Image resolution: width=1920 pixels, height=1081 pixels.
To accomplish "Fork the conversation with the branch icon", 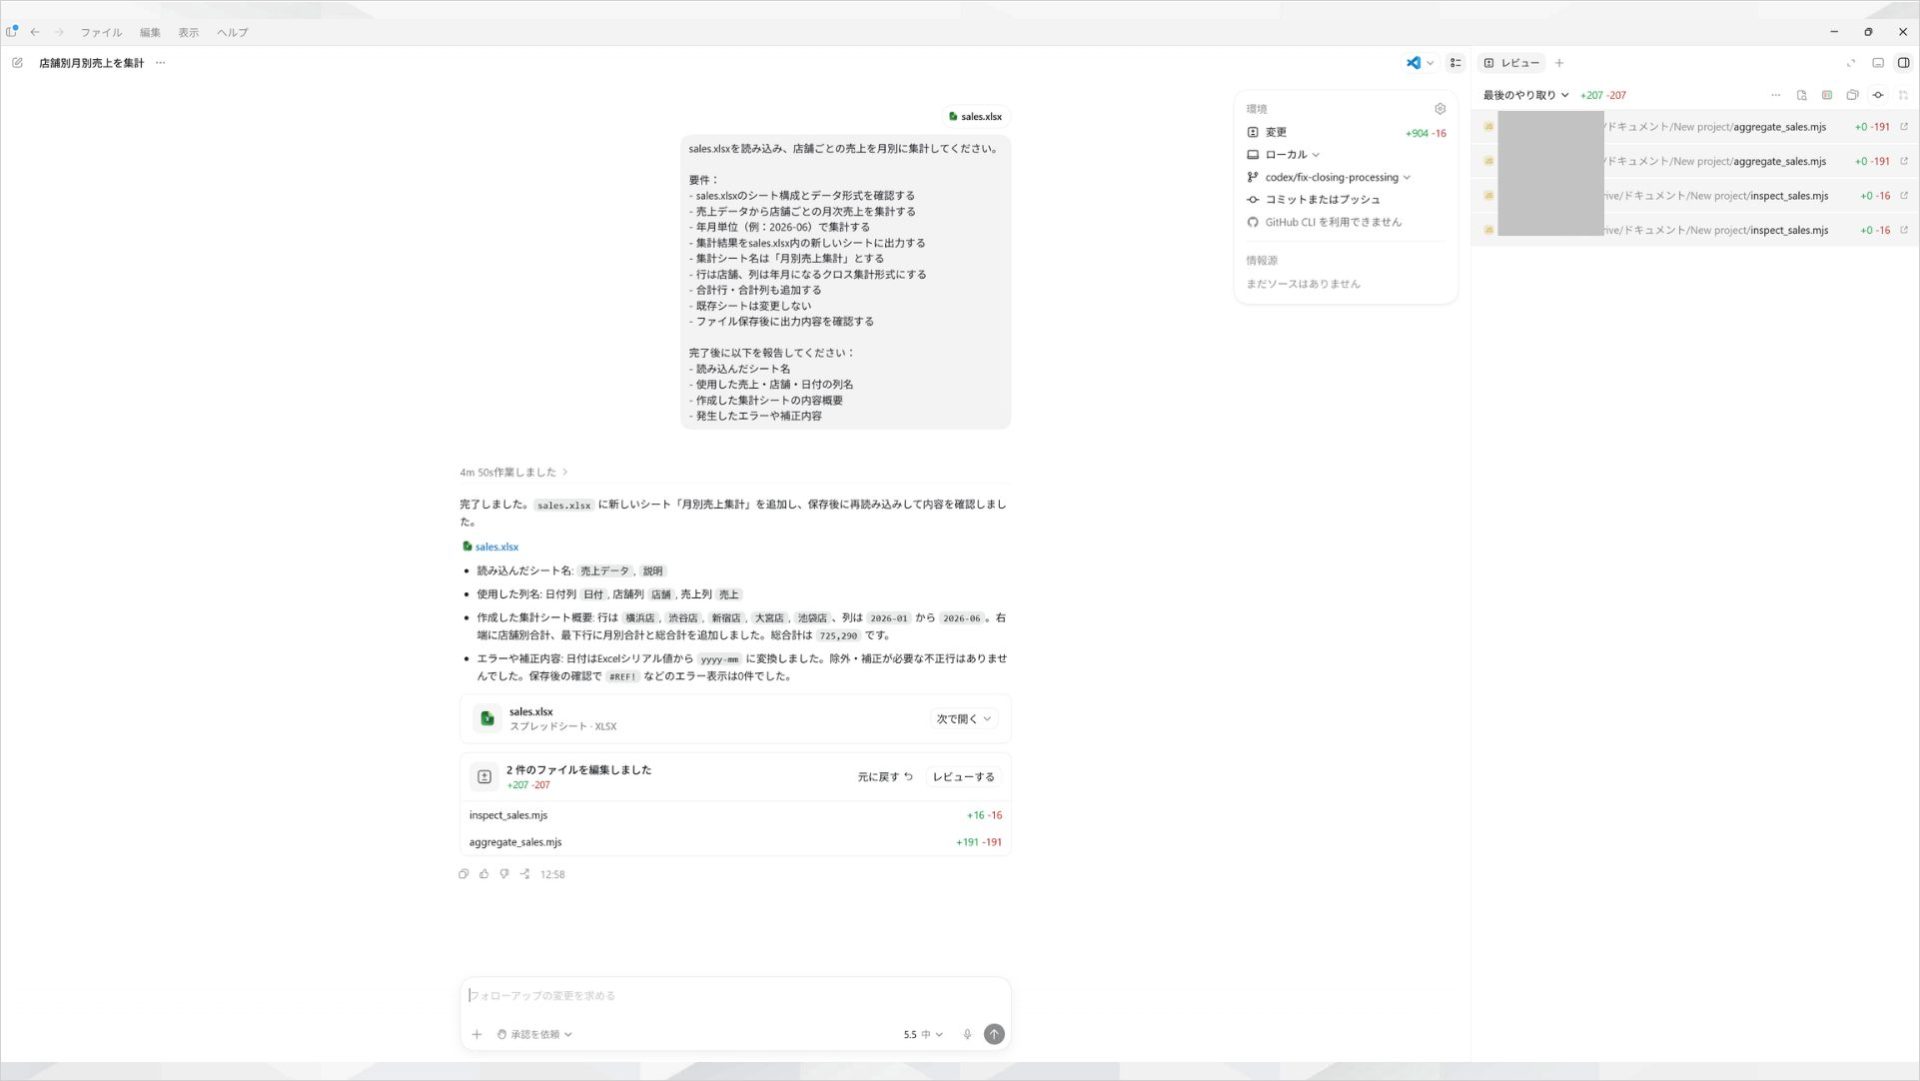I will pos(525,874).
